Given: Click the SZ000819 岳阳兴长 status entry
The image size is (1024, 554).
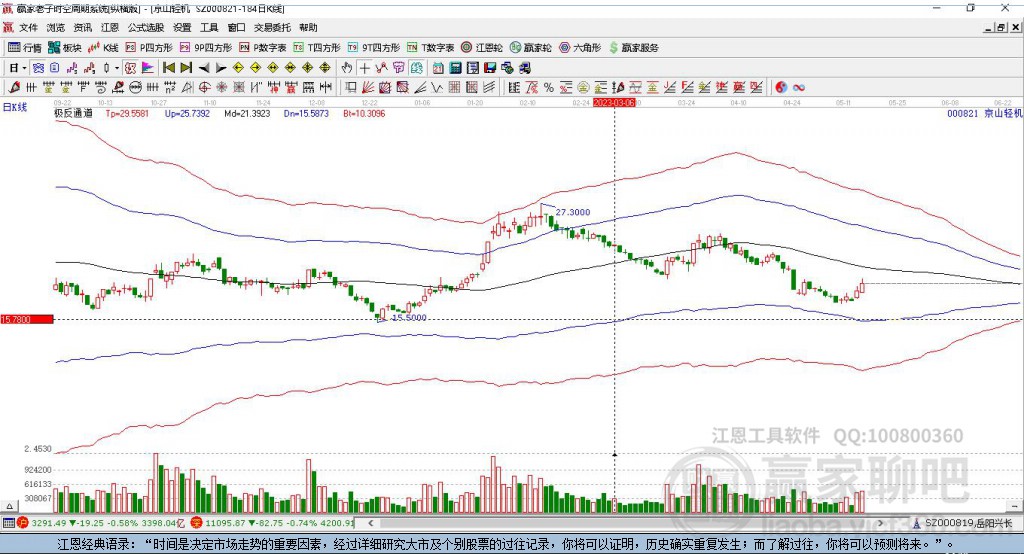Looking at the screenshot, I should [963, 523].
